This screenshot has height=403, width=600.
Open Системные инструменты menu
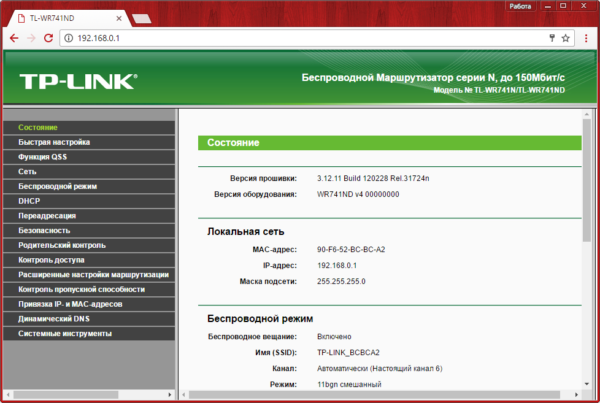(89, 334)
